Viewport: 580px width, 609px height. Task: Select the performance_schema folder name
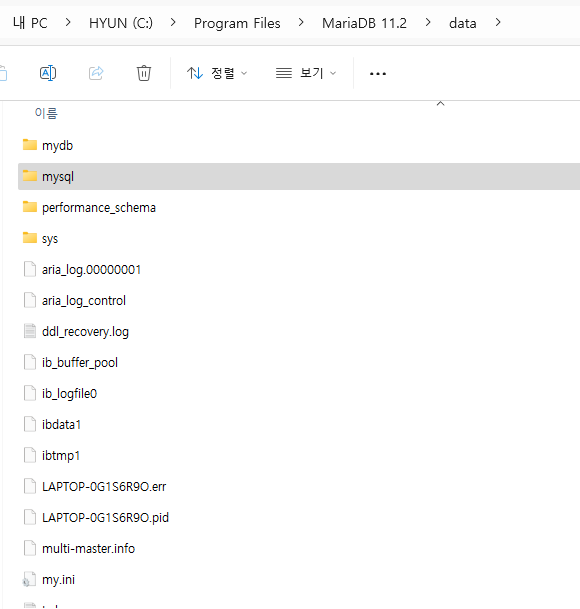[x=99, y=208]
